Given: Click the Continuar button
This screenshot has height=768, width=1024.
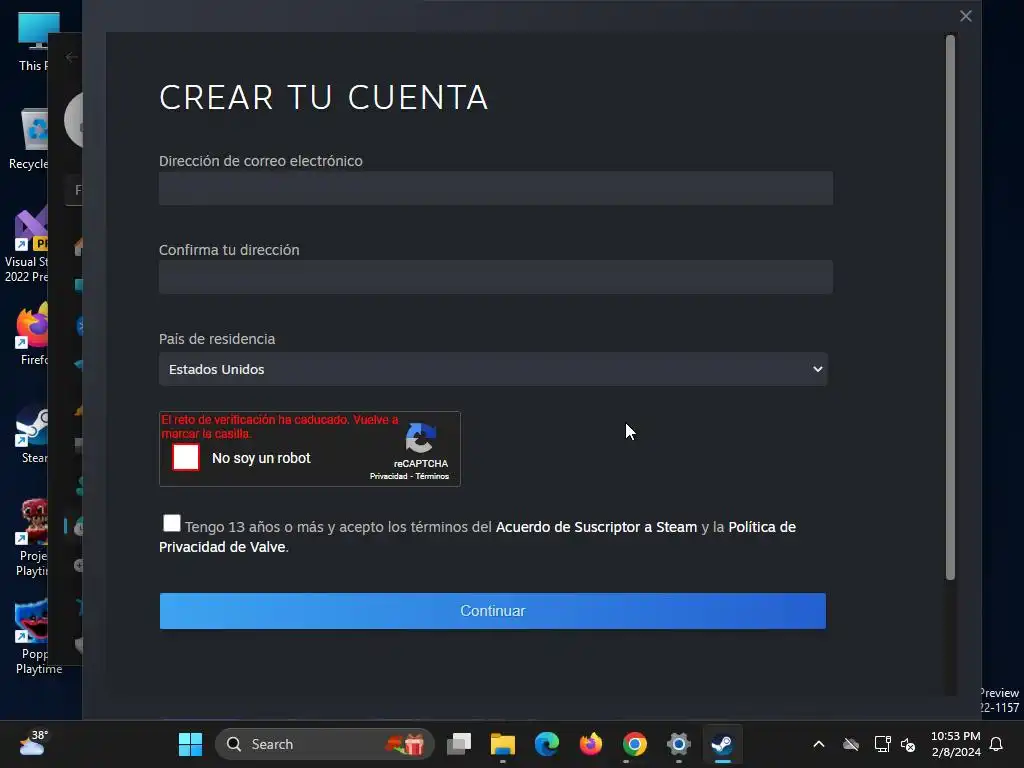Looking at the screenshot, I should tap(492, 611).
